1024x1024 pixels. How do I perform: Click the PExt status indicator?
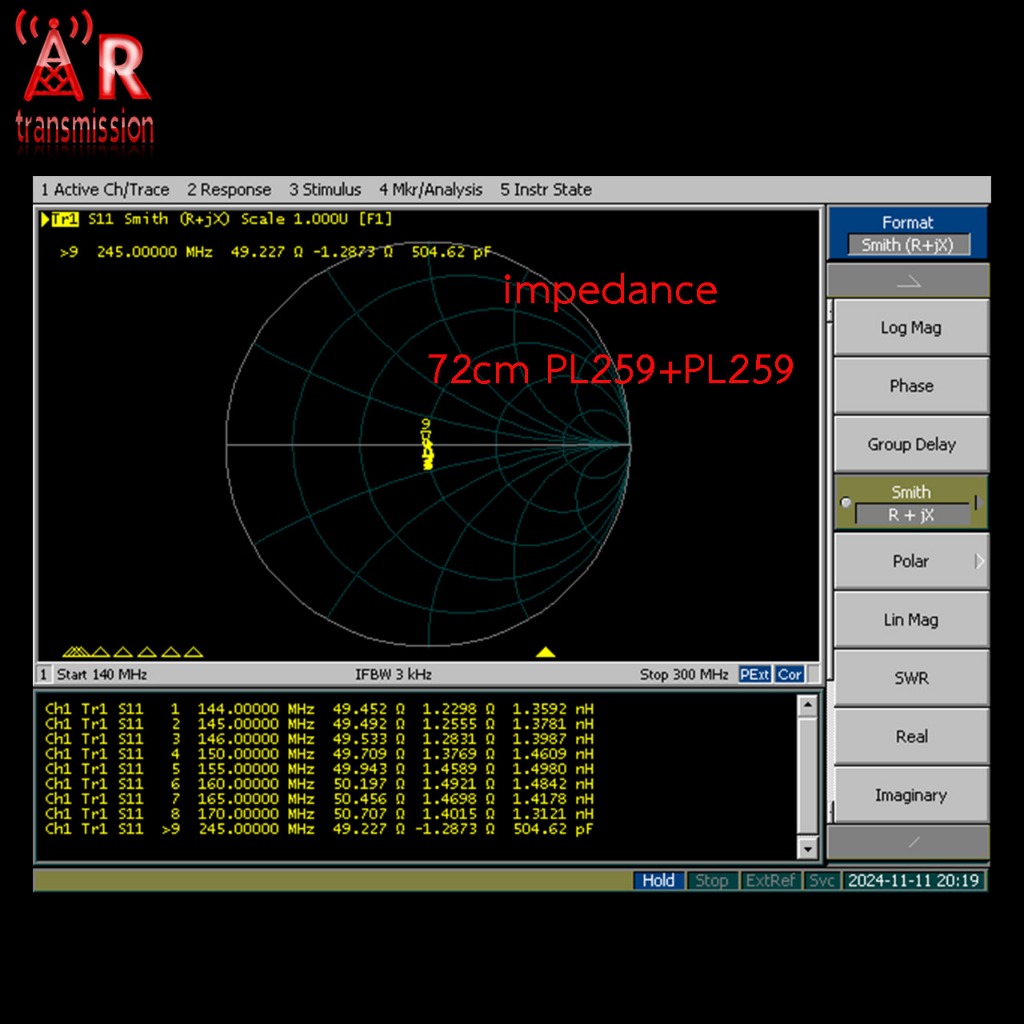[x=754, y=674]
